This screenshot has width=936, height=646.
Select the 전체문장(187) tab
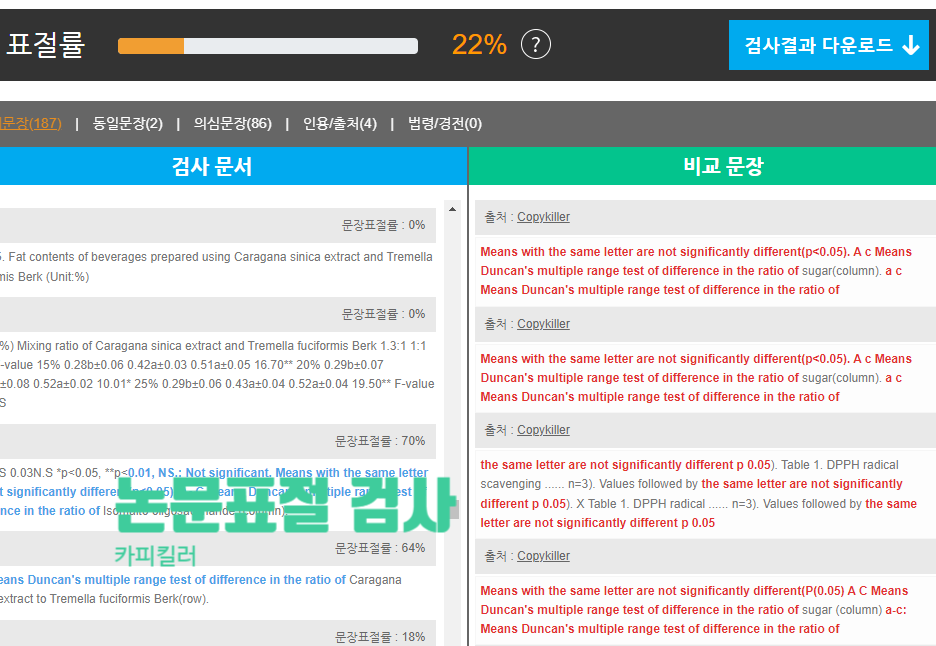pyautogui.click(x=30, y=124)
